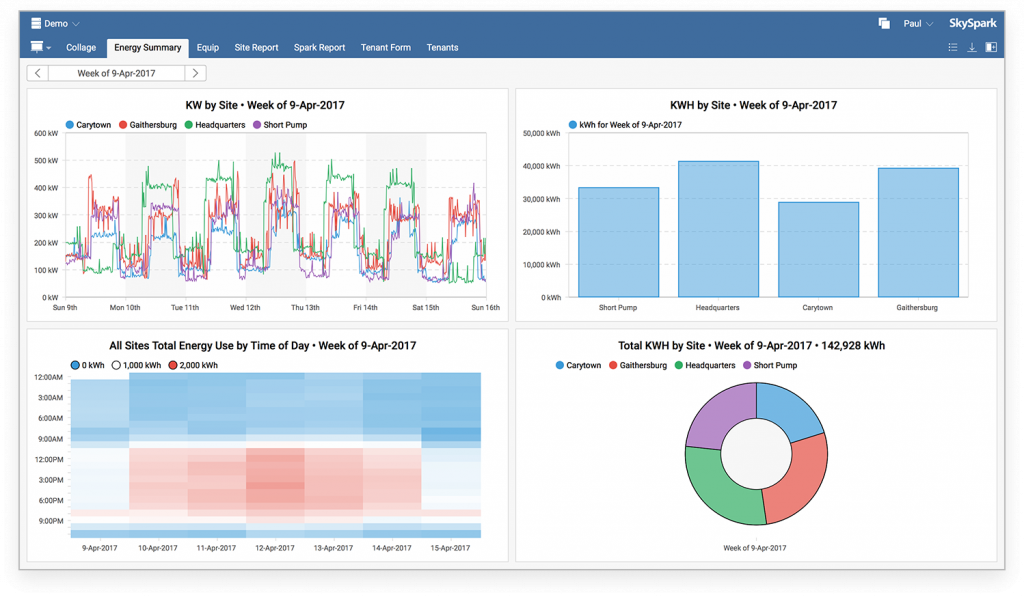Viewport: 1024px width, 597px height.
Task: Click the list view icon in toolbar
Action: click(x=952, y=47)
